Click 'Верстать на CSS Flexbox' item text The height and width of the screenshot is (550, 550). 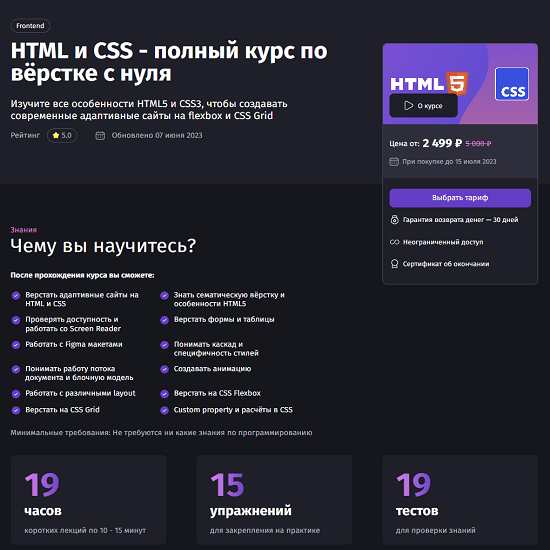tap(217, 393)
